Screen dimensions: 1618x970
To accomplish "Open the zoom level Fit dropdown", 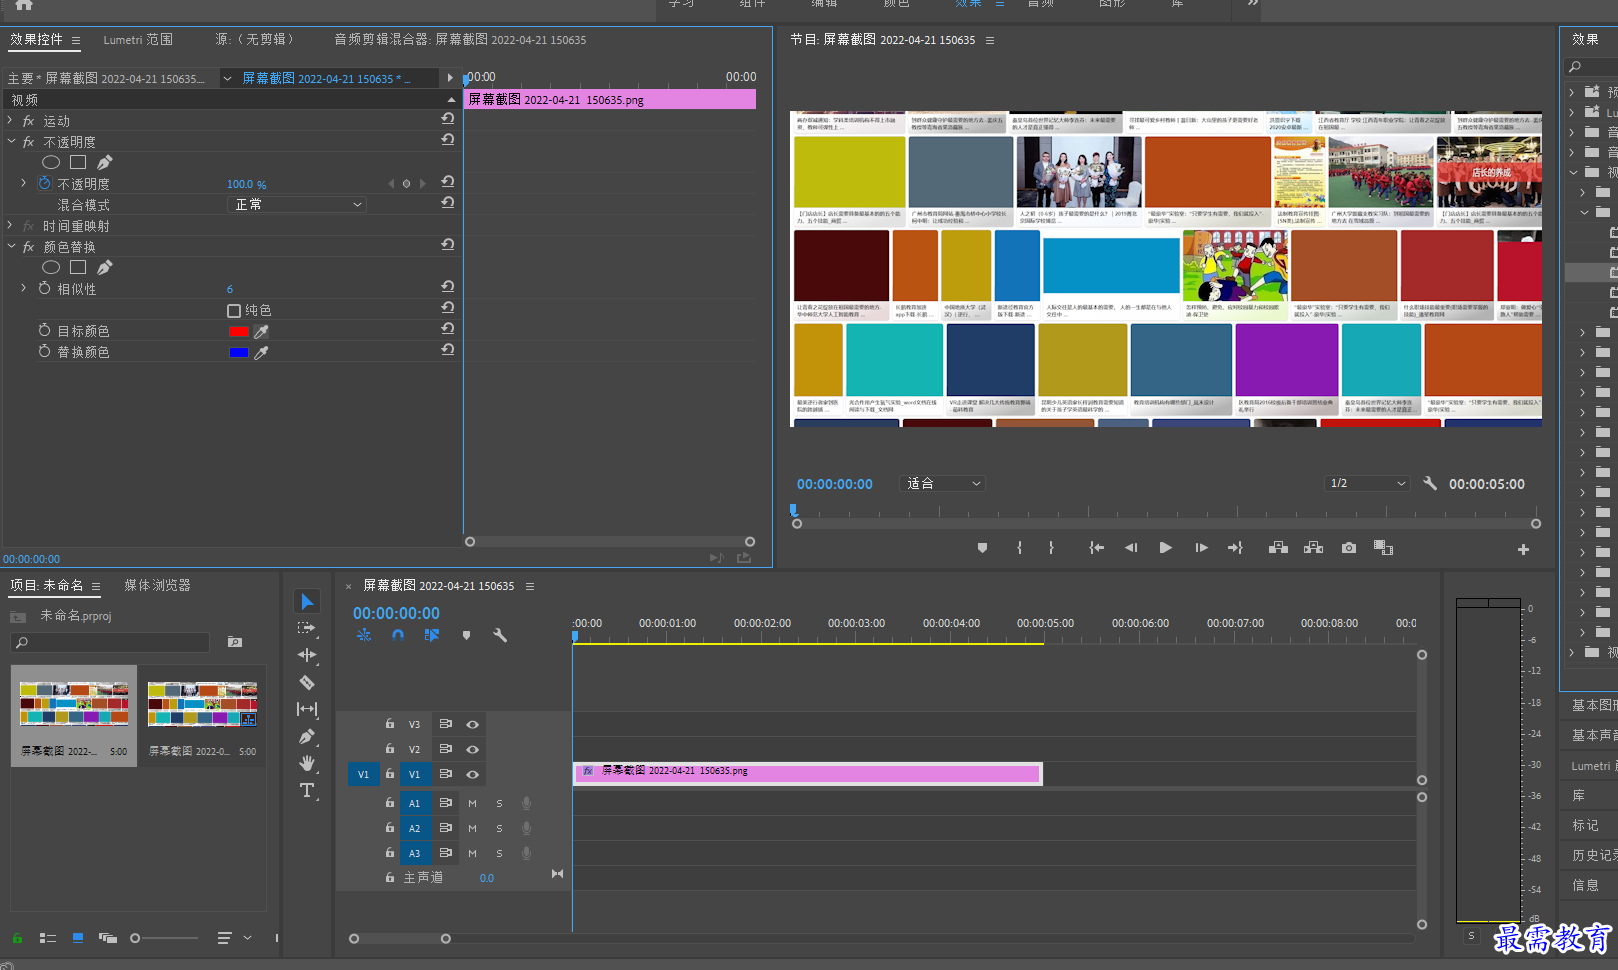I will coord(943,483).
